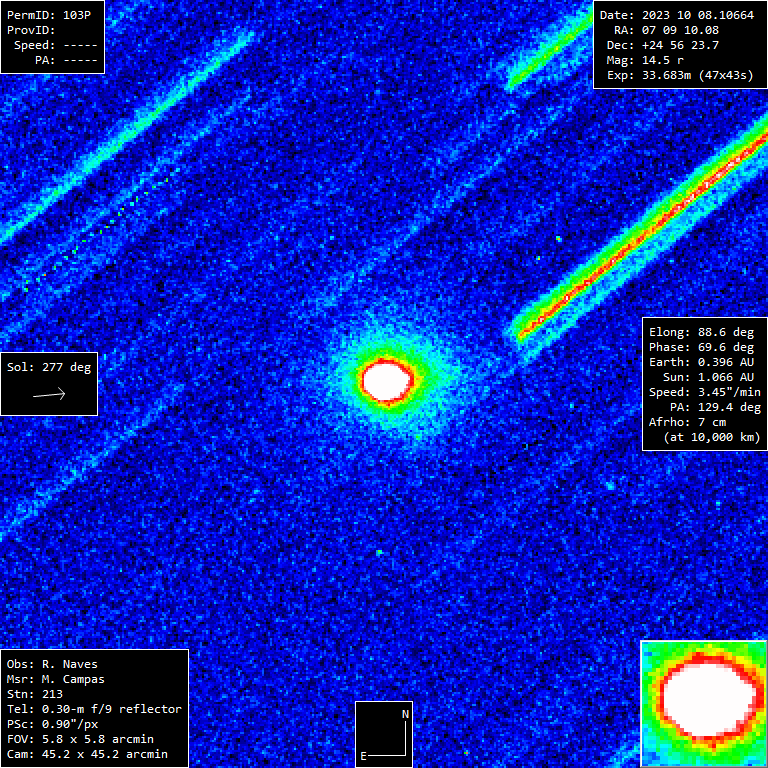The height and width of the screenshot is (768, 768).
Task: Click "Phase: 69.6 deg" value
Action: click(x=701, y=347)
